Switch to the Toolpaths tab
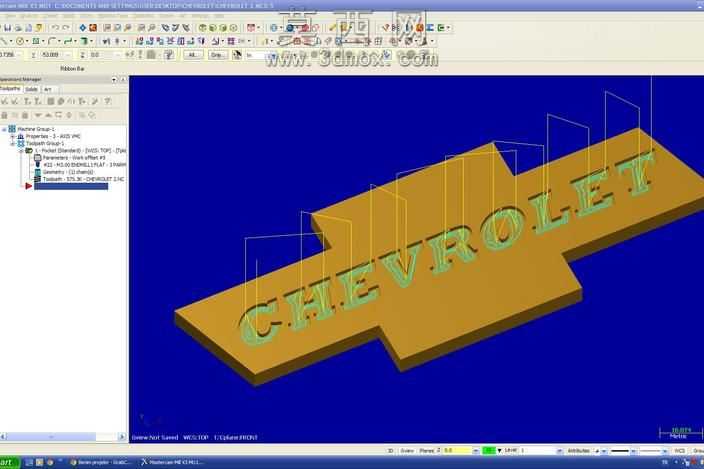Screen dimensions: 704x469 (10, 89)
